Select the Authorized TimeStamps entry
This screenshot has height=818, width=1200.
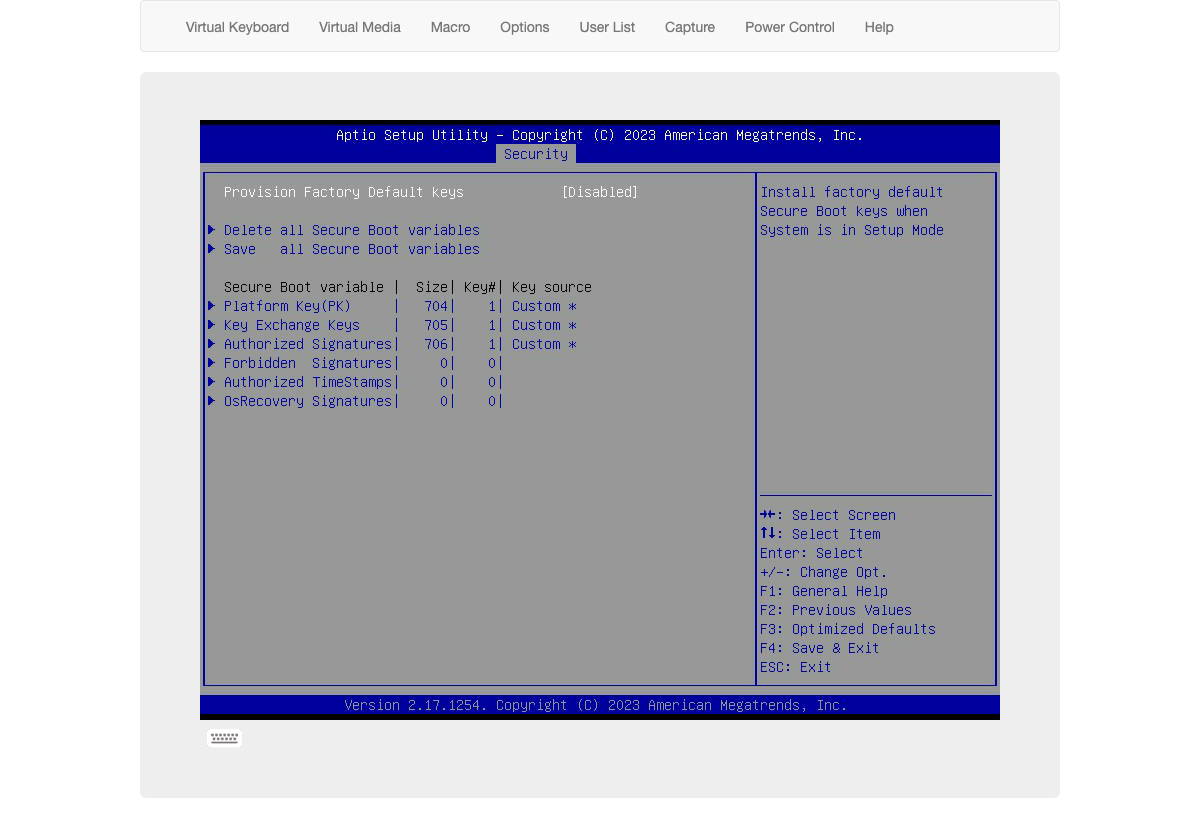[308, 382]
